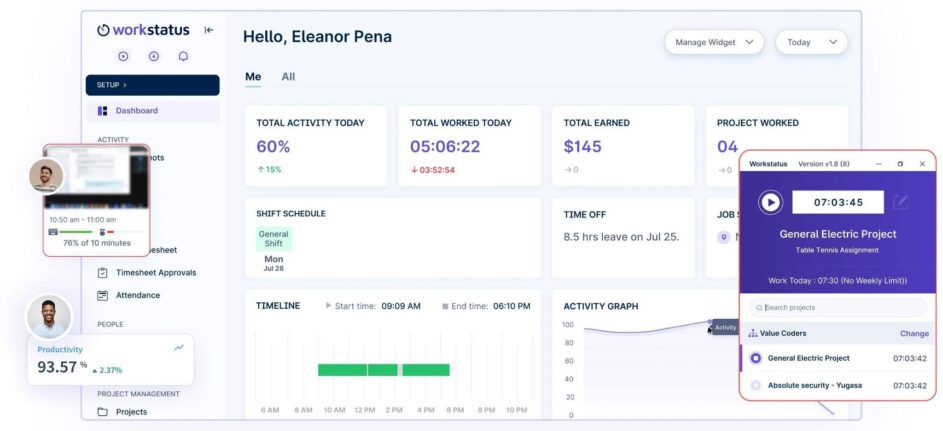
Task: Open Dashboard in the sidebar
Action: point(153,111)
